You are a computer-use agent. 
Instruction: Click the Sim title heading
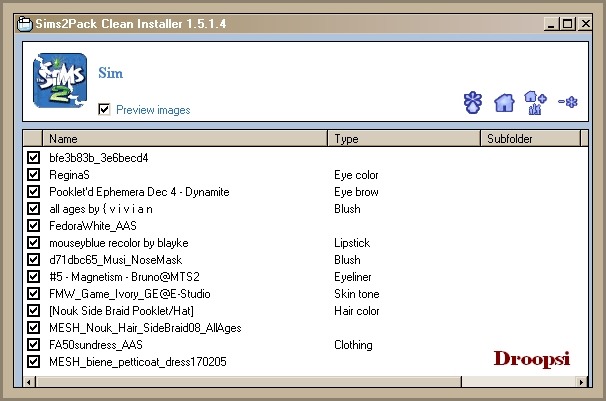click(x=111, y=73)
